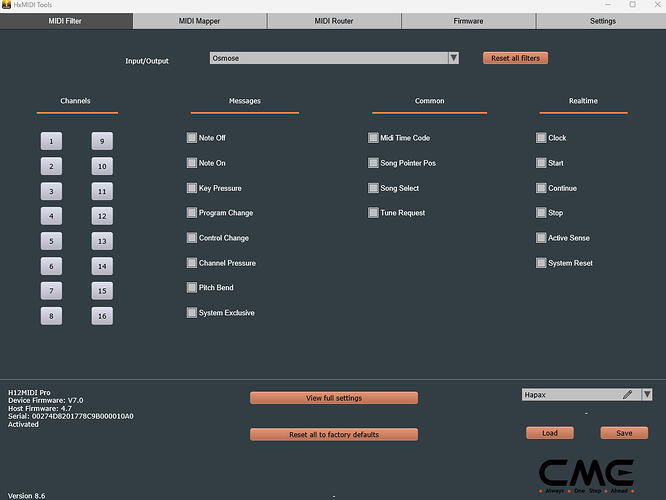Tick the Stop realtime checkbox

click(x=541, y=212)
